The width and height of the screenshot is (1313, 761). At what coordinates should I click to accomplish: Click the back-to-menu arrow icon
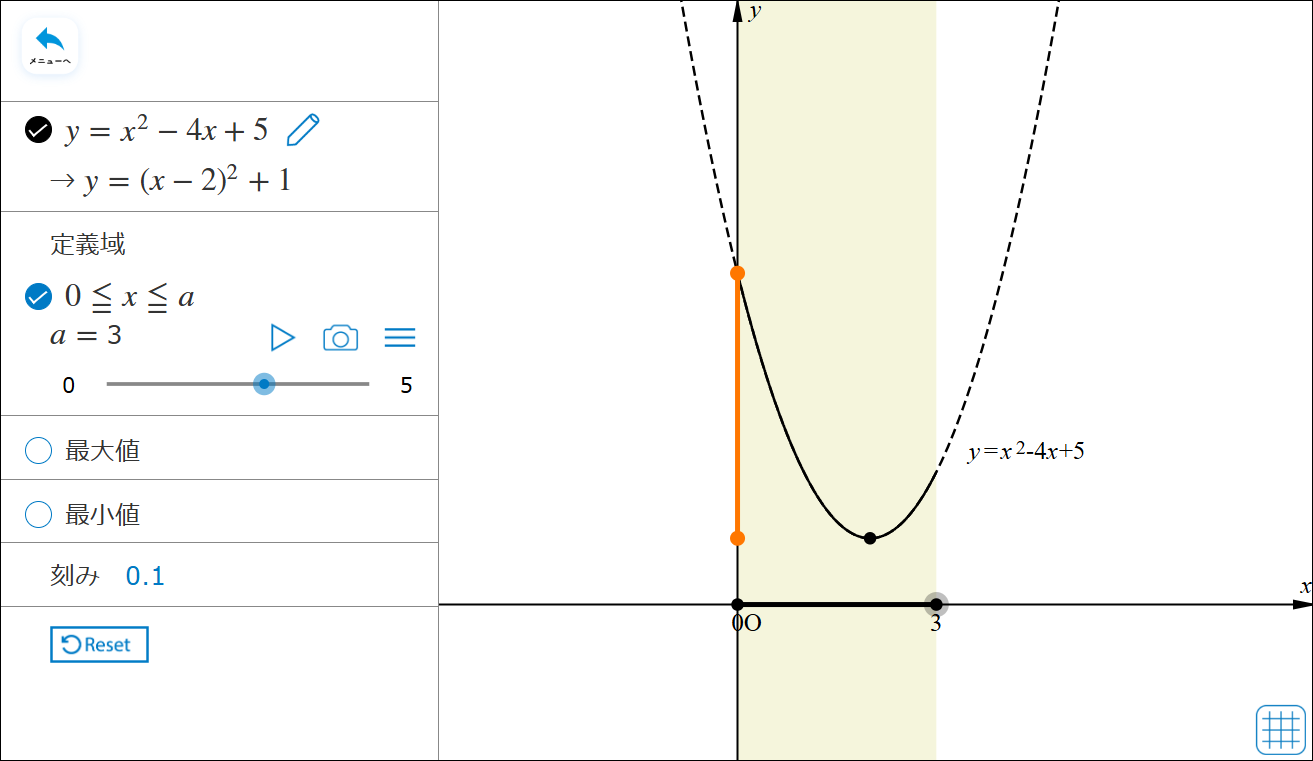click(50, 45)
